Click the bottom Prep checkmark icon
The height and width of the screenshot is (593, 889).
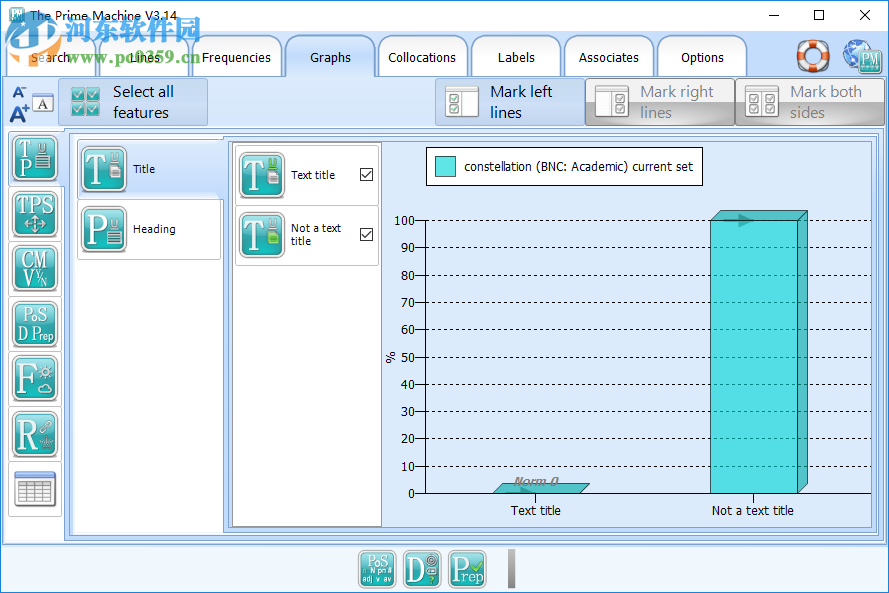point(467,569)
